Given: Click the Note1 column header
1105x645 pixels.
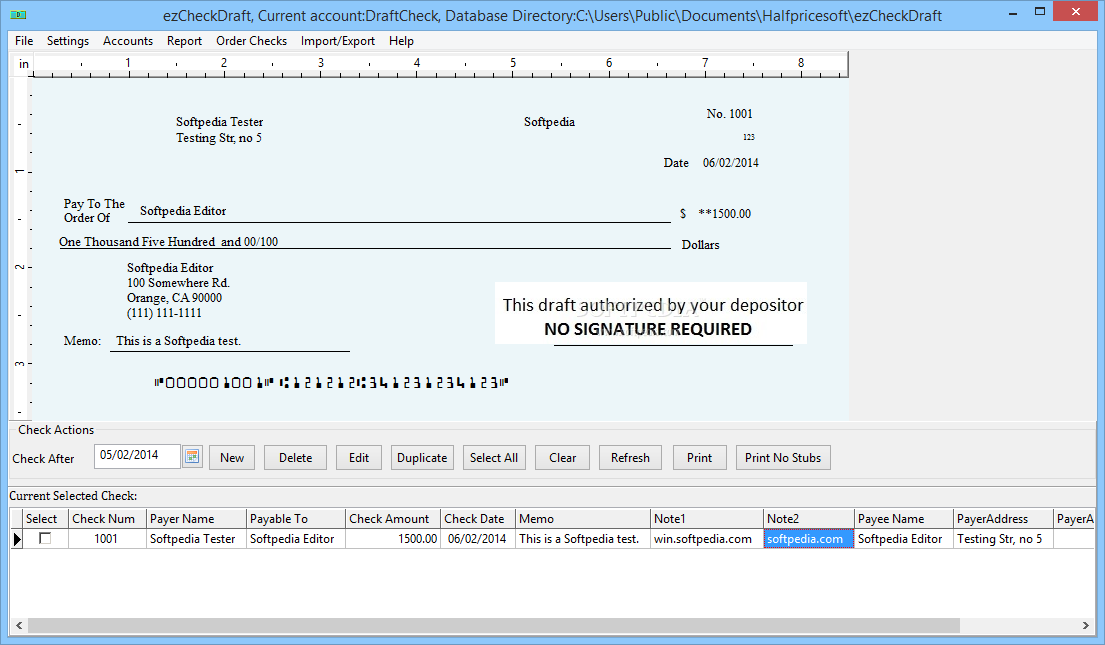Looking at the screenshot, I should (707, 519).
